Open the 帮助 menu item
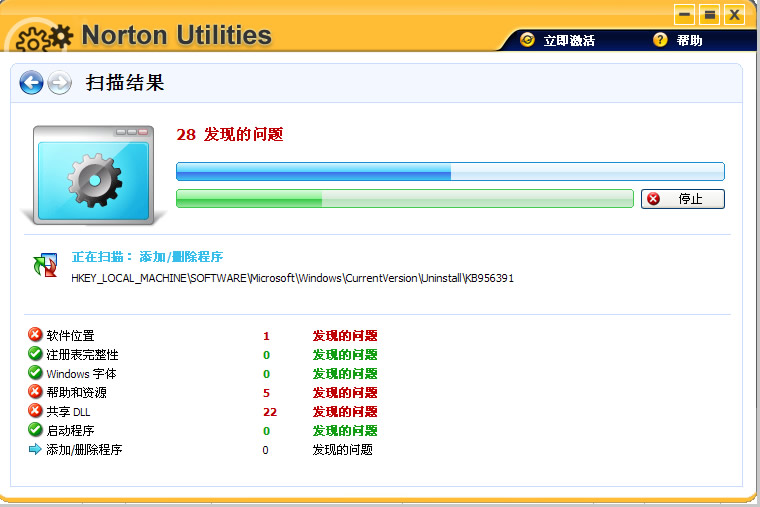 pyautogui.click(x=689, y=40)
